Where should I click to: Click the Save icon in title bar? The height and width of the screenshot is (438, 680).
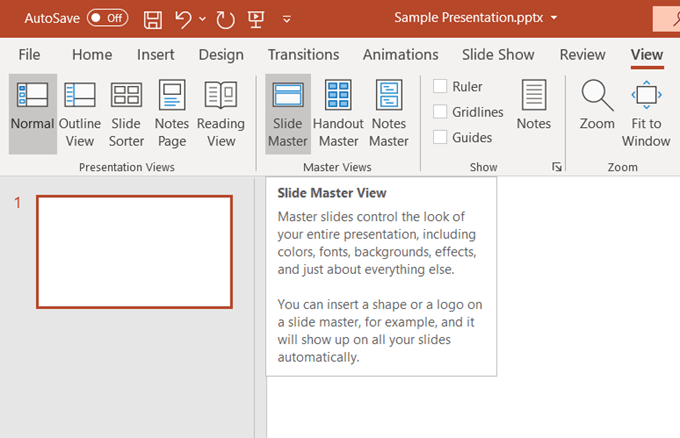click(153, 19)
